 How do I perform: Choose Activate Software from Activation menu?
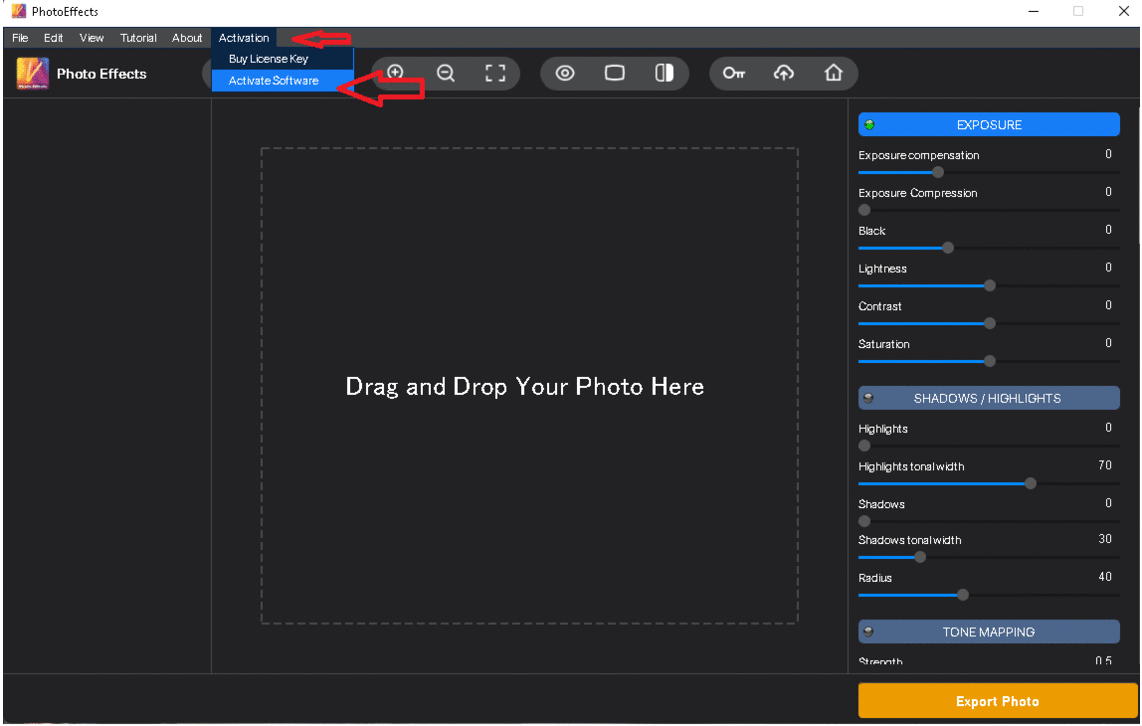pyautogui.click(x=273, y=81)
